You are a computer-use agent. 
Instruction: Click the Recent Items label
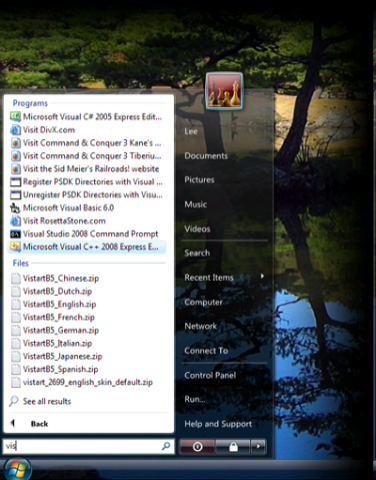coord(209,277)
